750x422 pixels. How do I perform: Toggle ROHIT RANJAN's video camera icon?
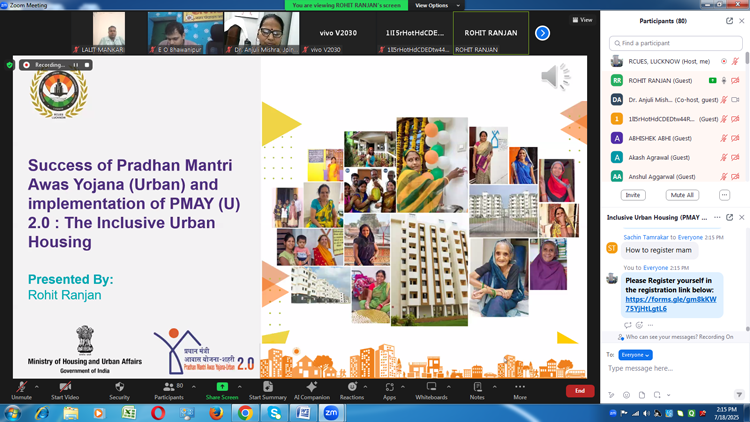(736, 81)
